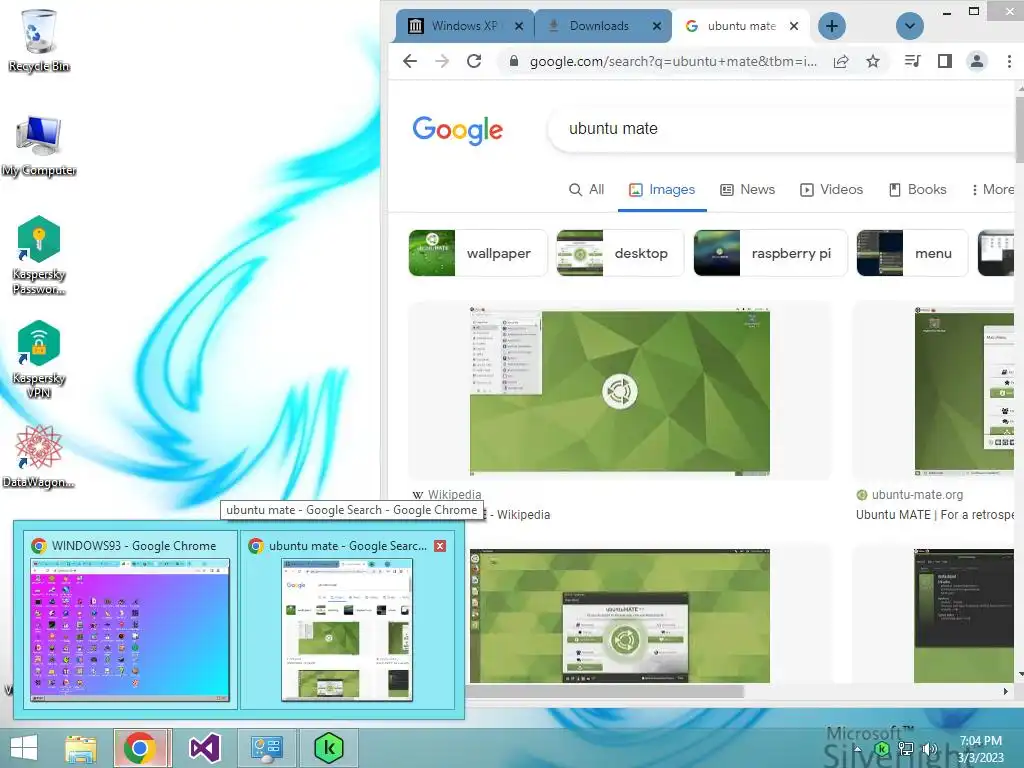Click the horizontal scrollbar in Chrome
This screenshot has width=1024, height=768.
coord(605,691)
